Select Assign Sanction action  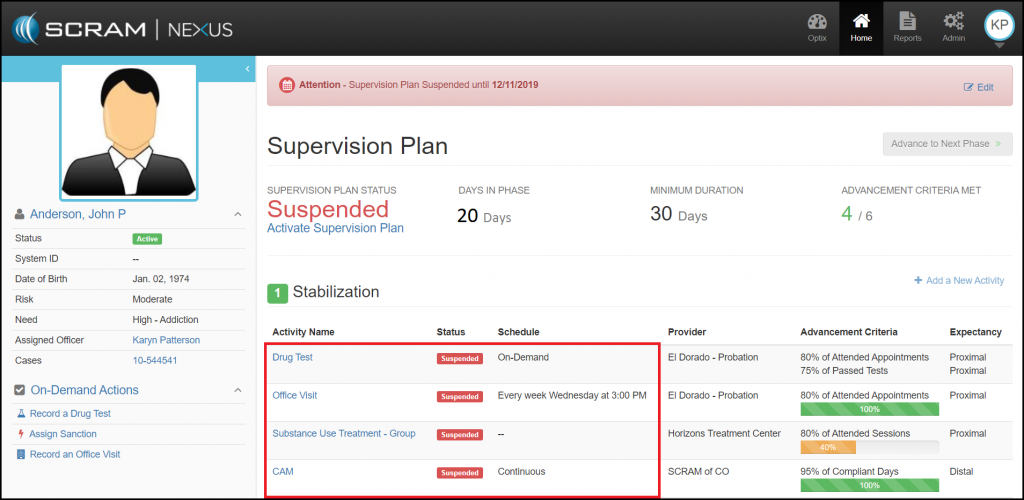[63, 434]
